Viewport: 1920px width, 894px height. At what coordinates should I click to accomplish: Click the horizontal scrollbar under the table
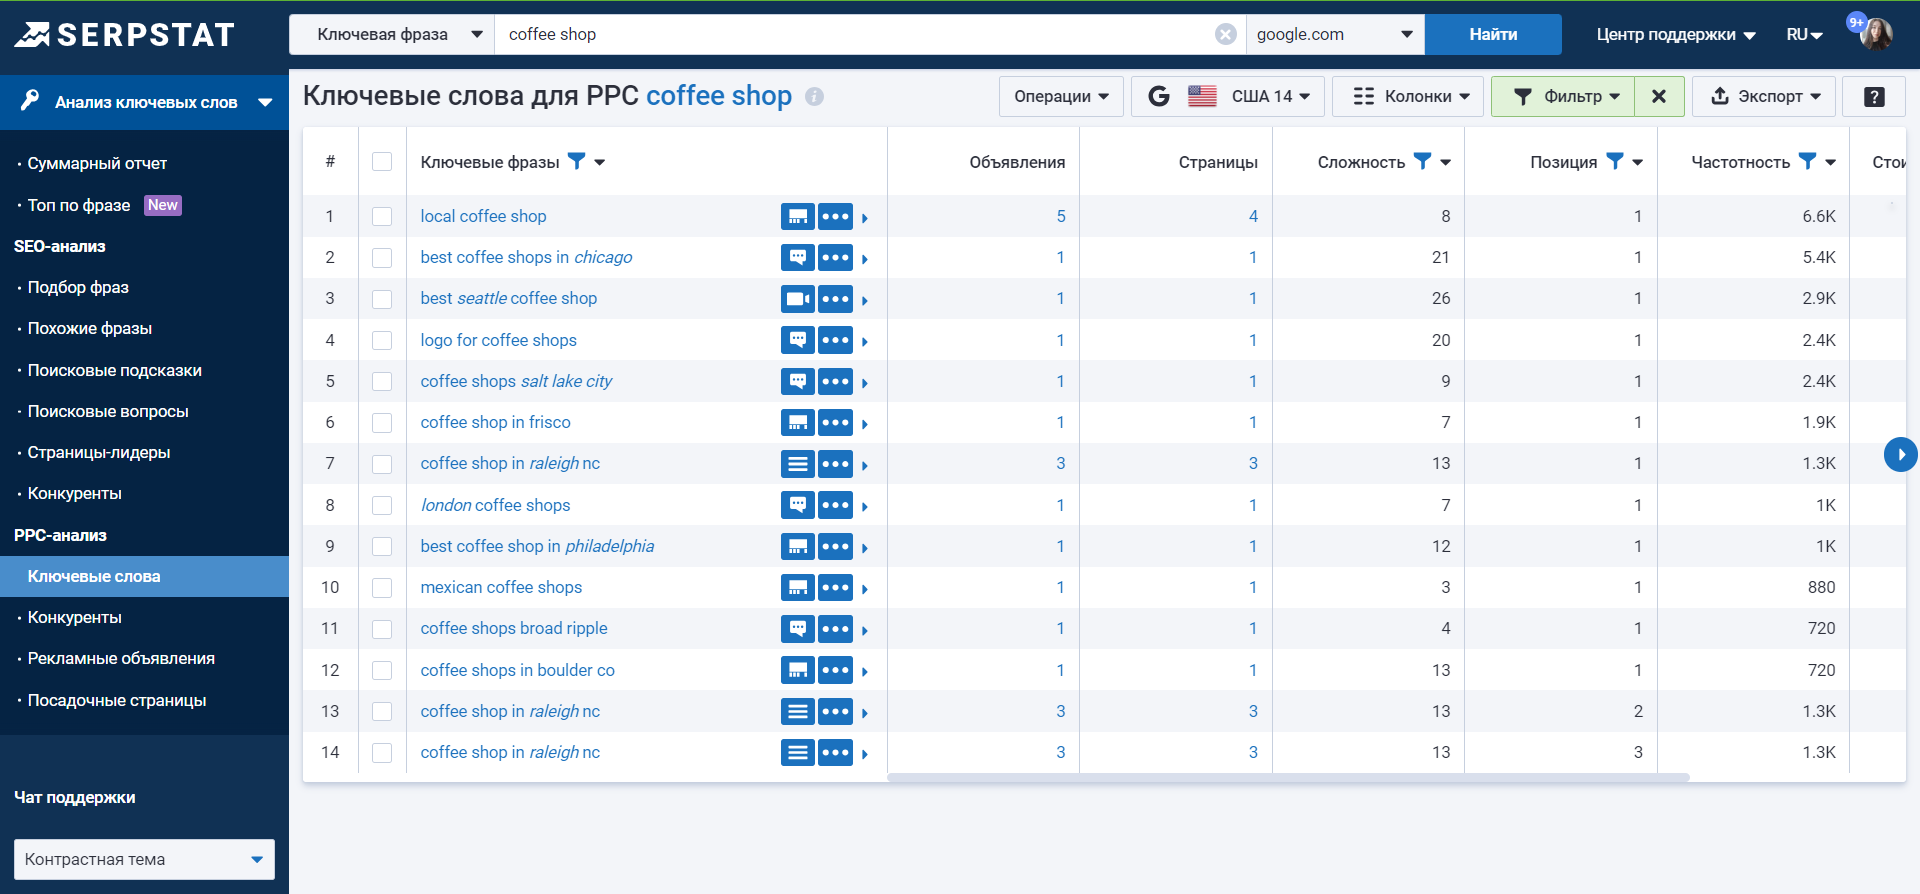1288,777
